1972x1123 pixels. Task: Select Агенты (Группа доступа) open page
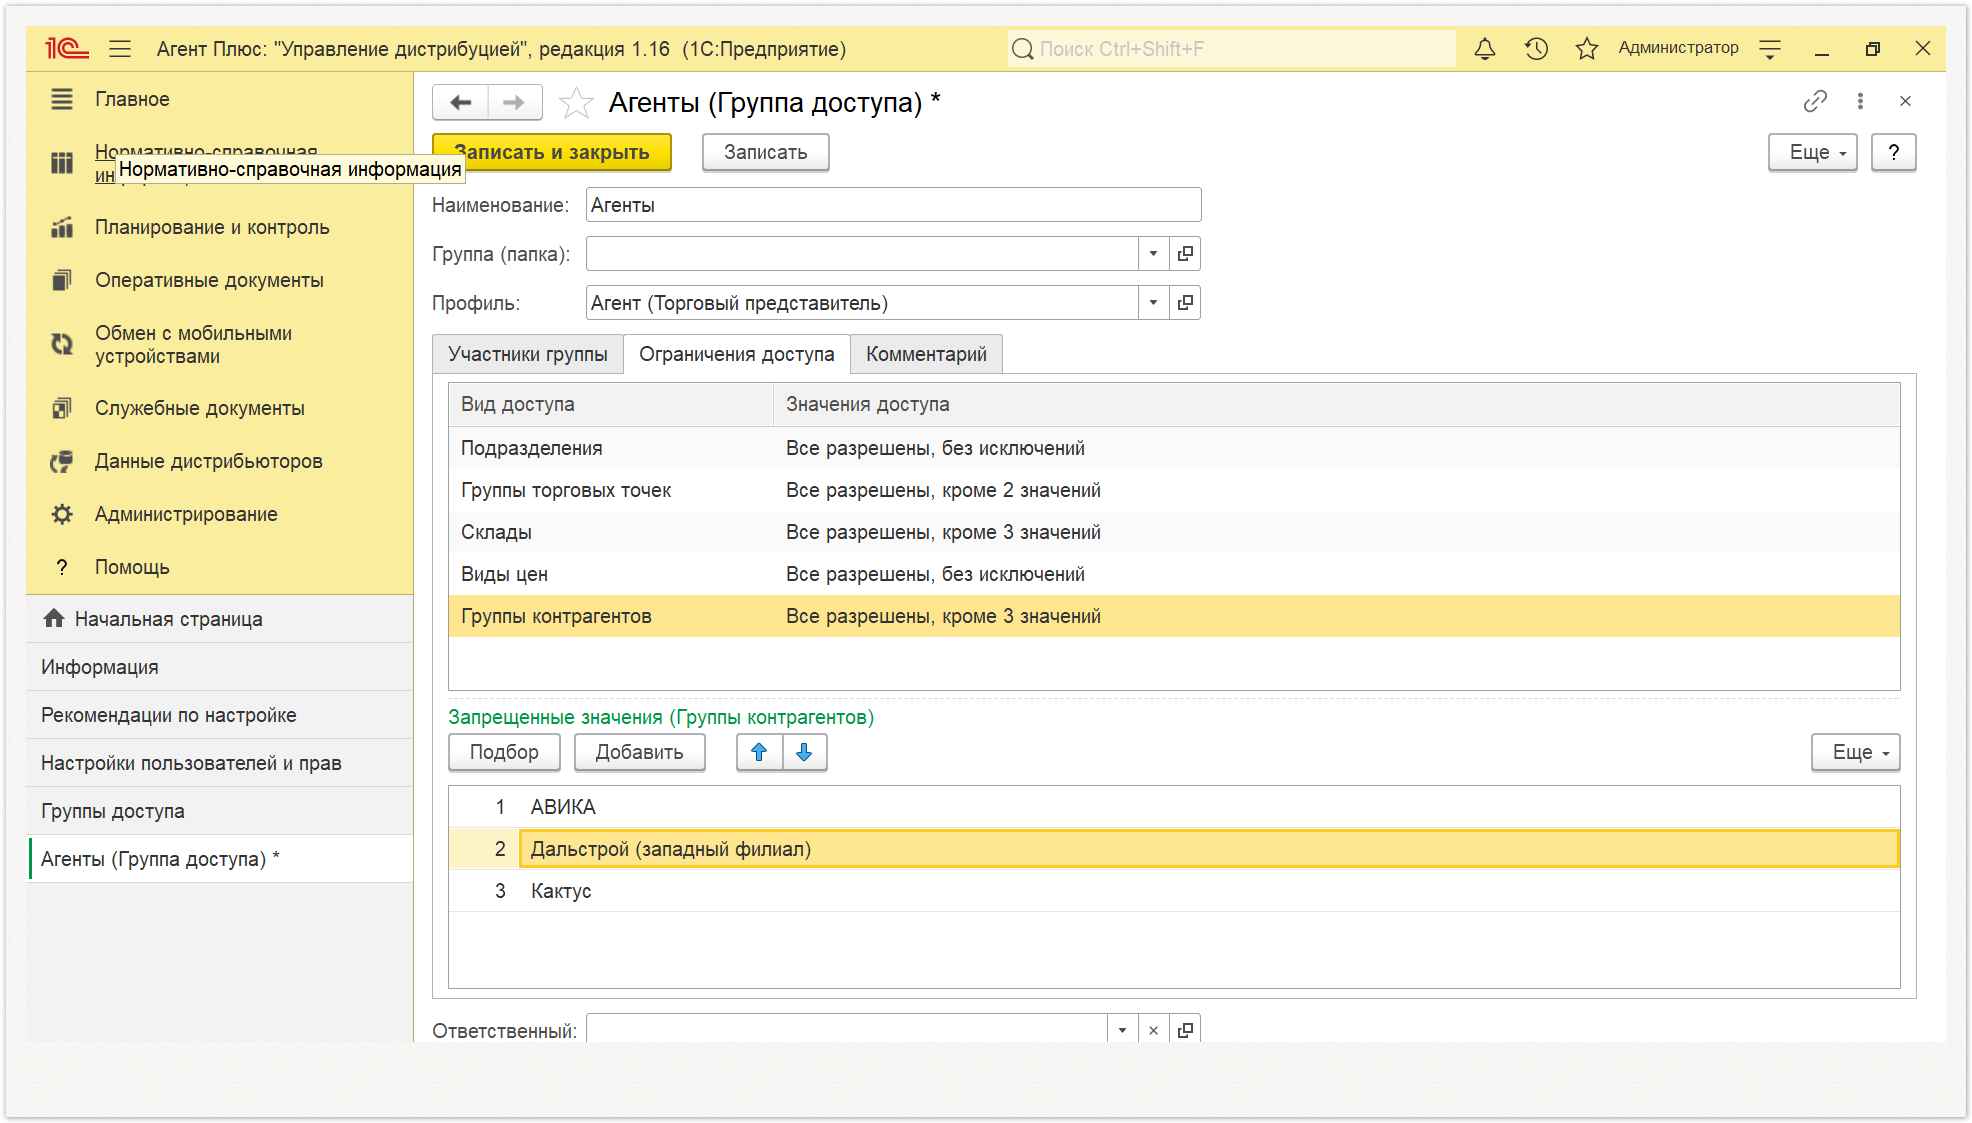(x=220, y=859)
